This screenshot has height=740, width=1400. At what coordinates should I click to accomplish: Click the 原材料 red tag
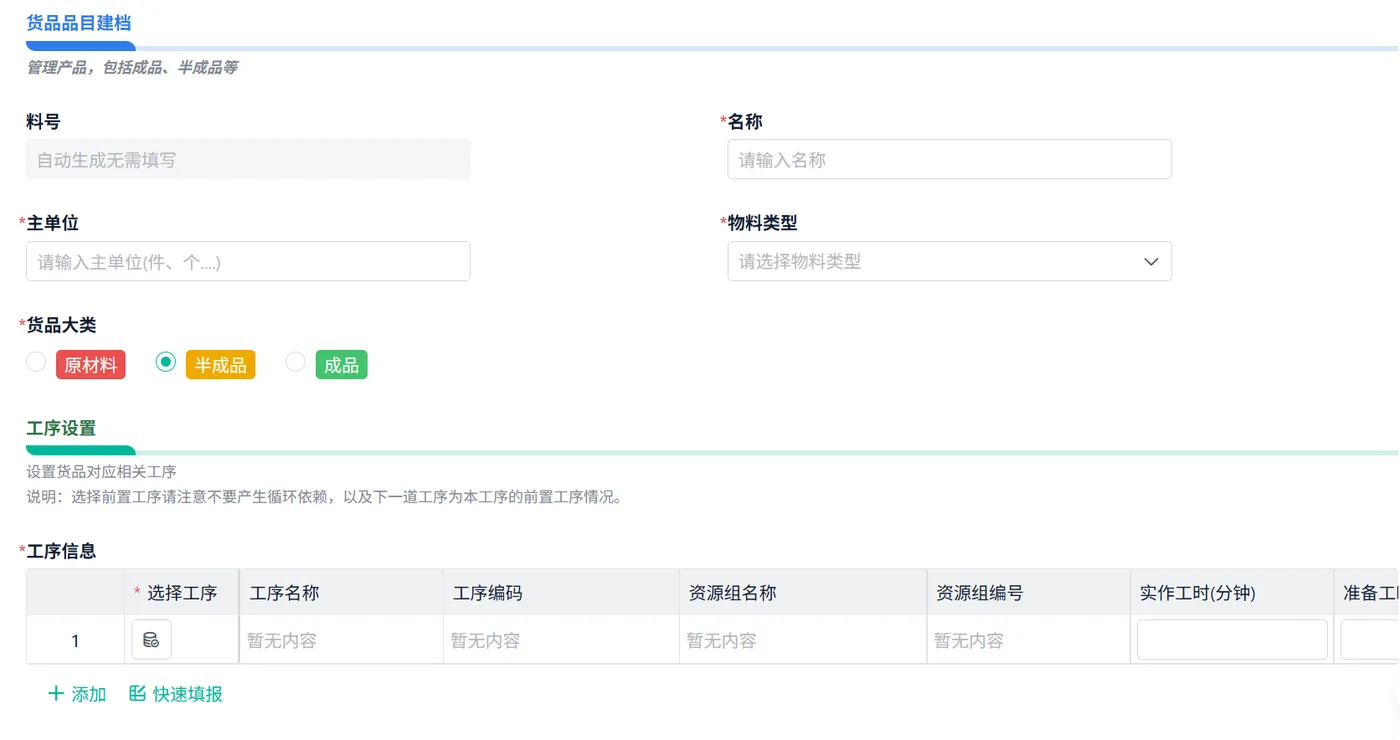click(x=91, y=365)
